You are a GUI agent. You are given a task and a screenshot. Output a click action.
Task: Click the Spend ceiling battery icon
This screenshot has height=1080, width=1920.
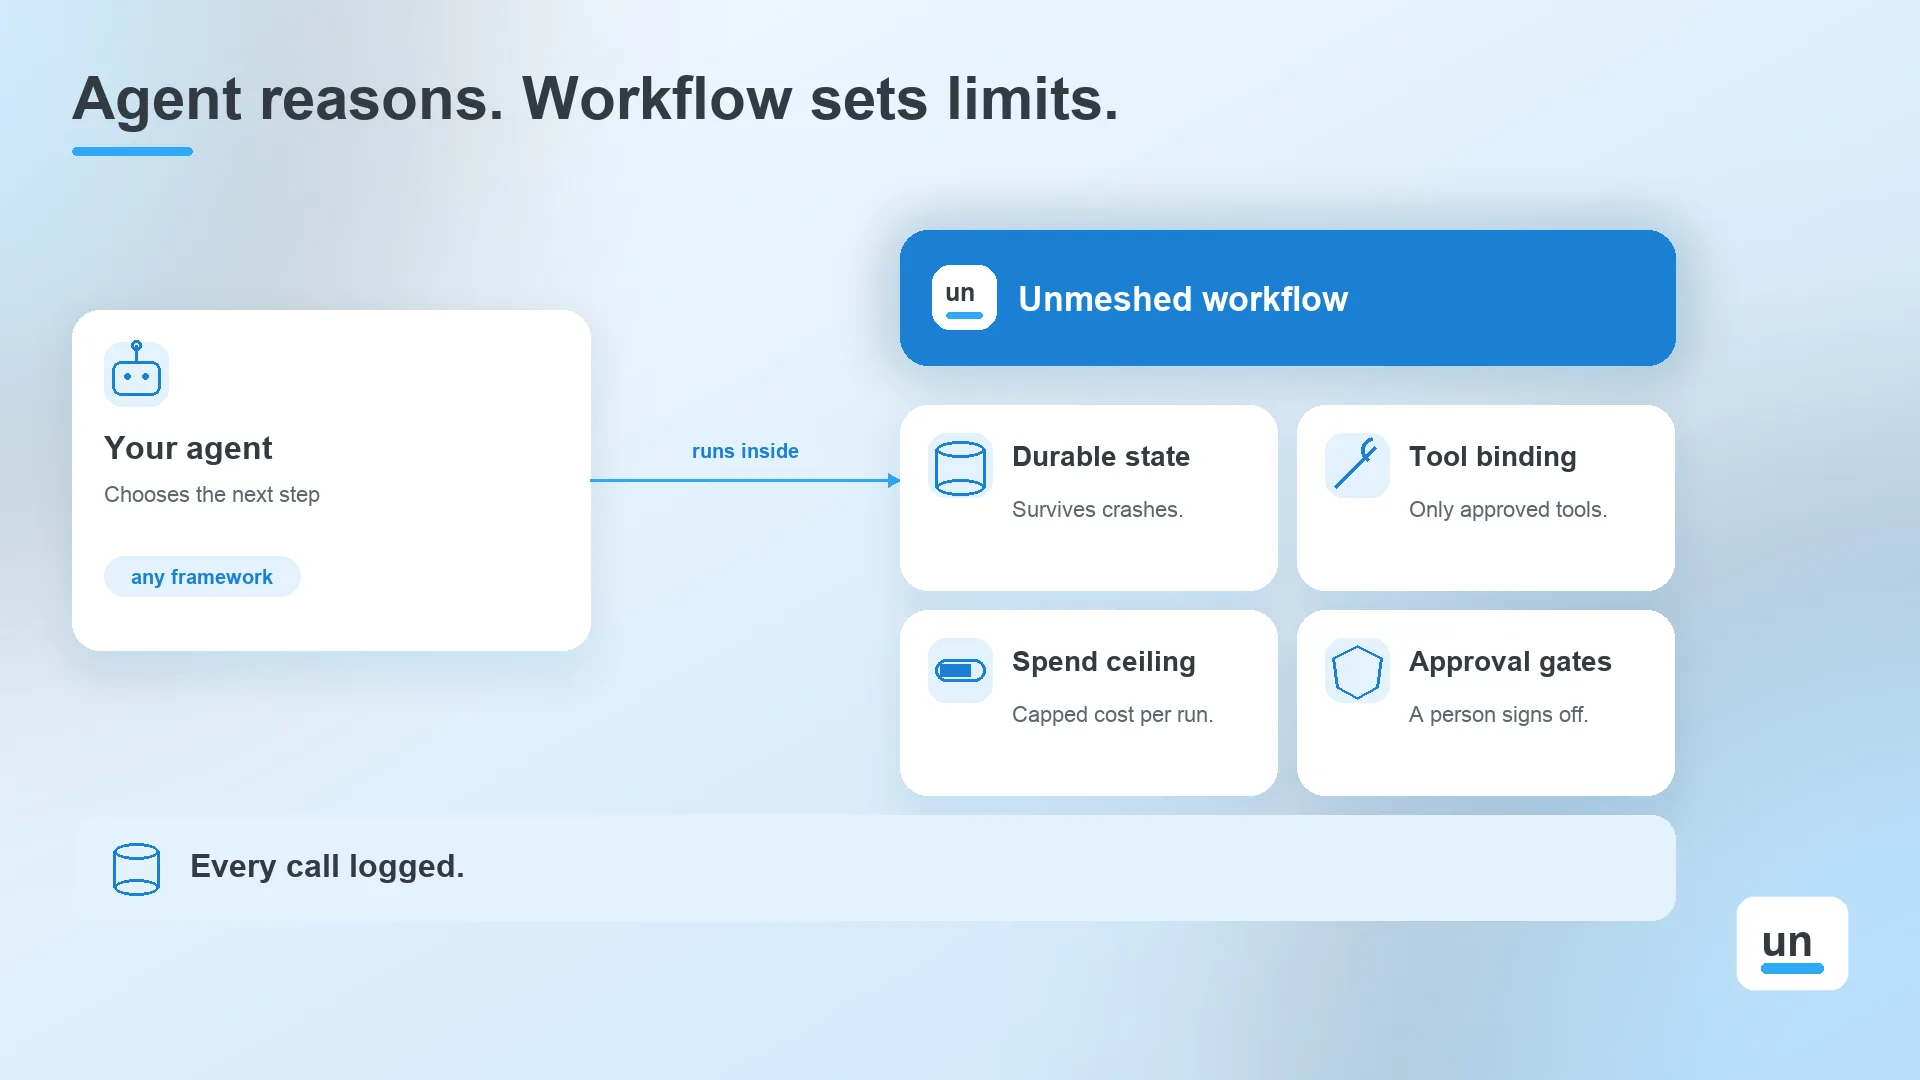(x=960, y=670)
